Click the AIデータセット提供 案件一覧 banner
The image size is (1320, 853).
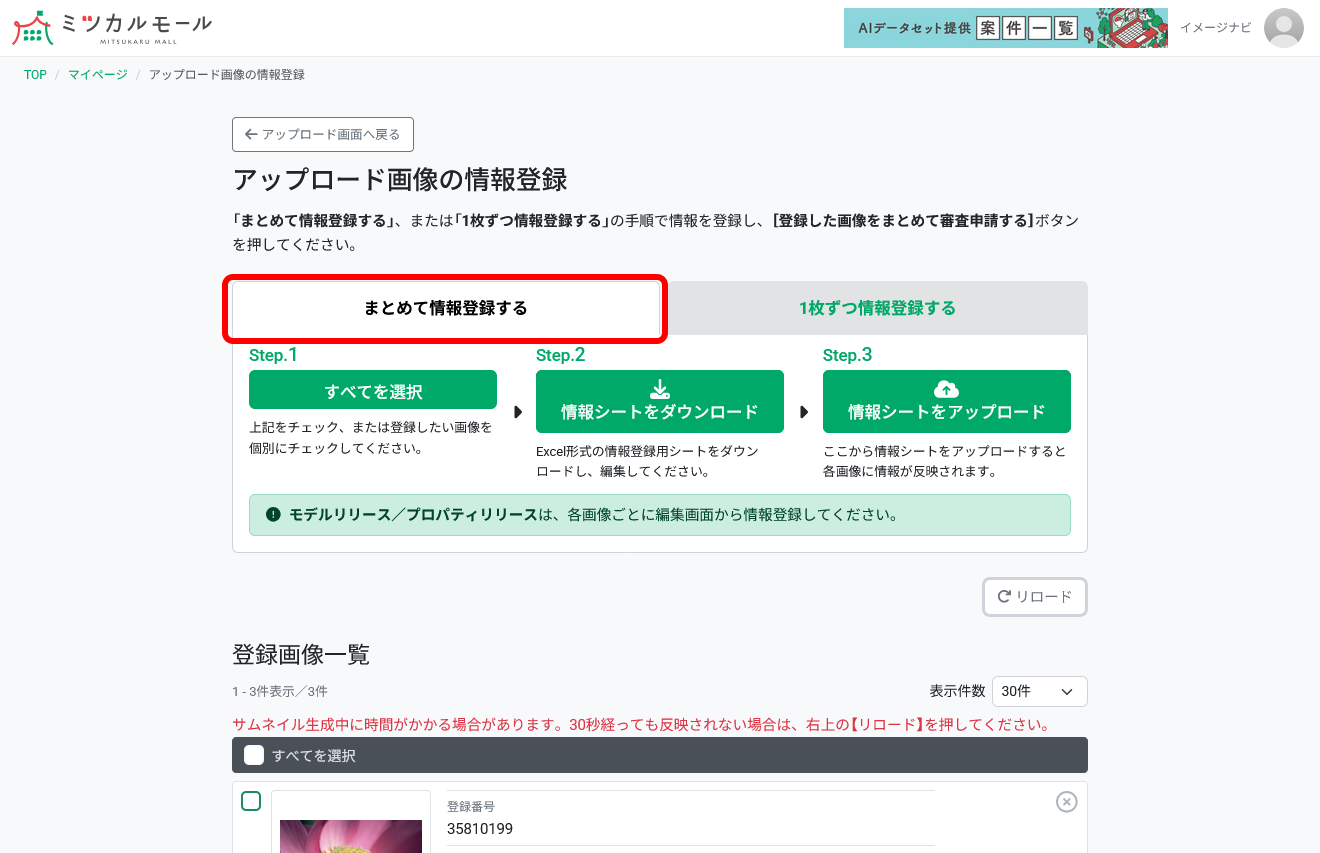(x=1005, y=28)
